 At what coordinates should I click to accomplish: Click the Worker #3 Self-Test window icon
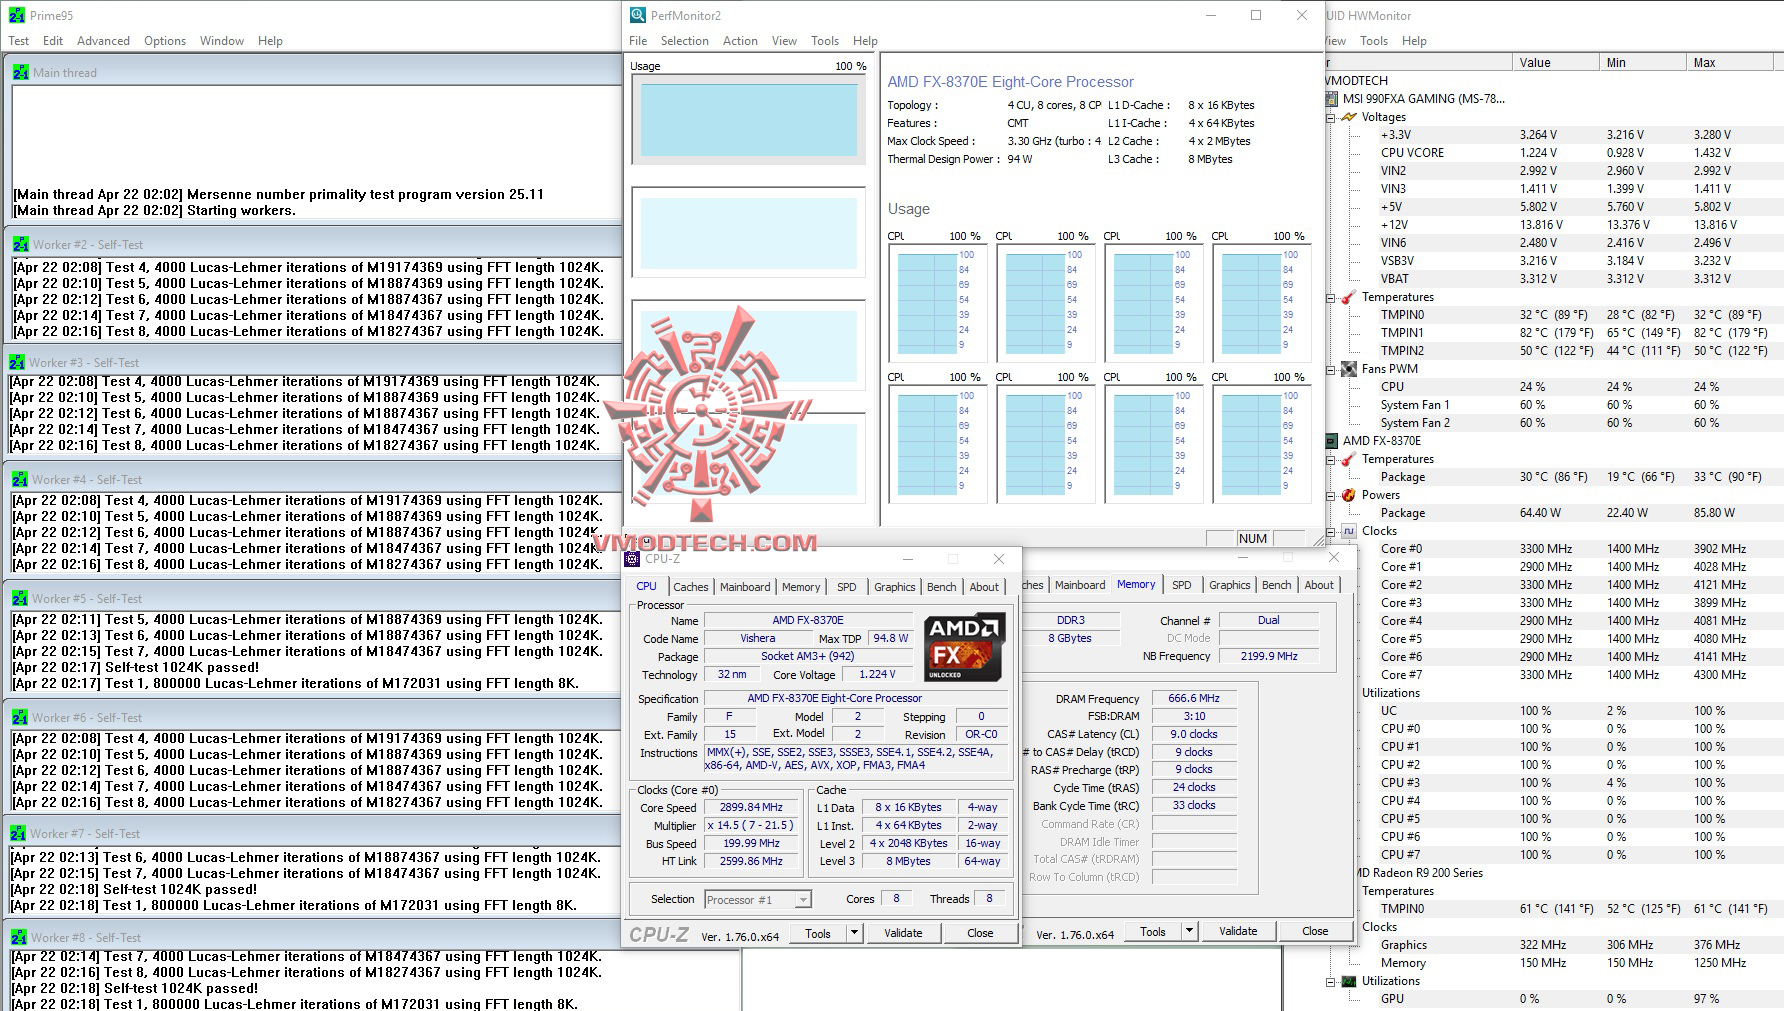point(17,362)
